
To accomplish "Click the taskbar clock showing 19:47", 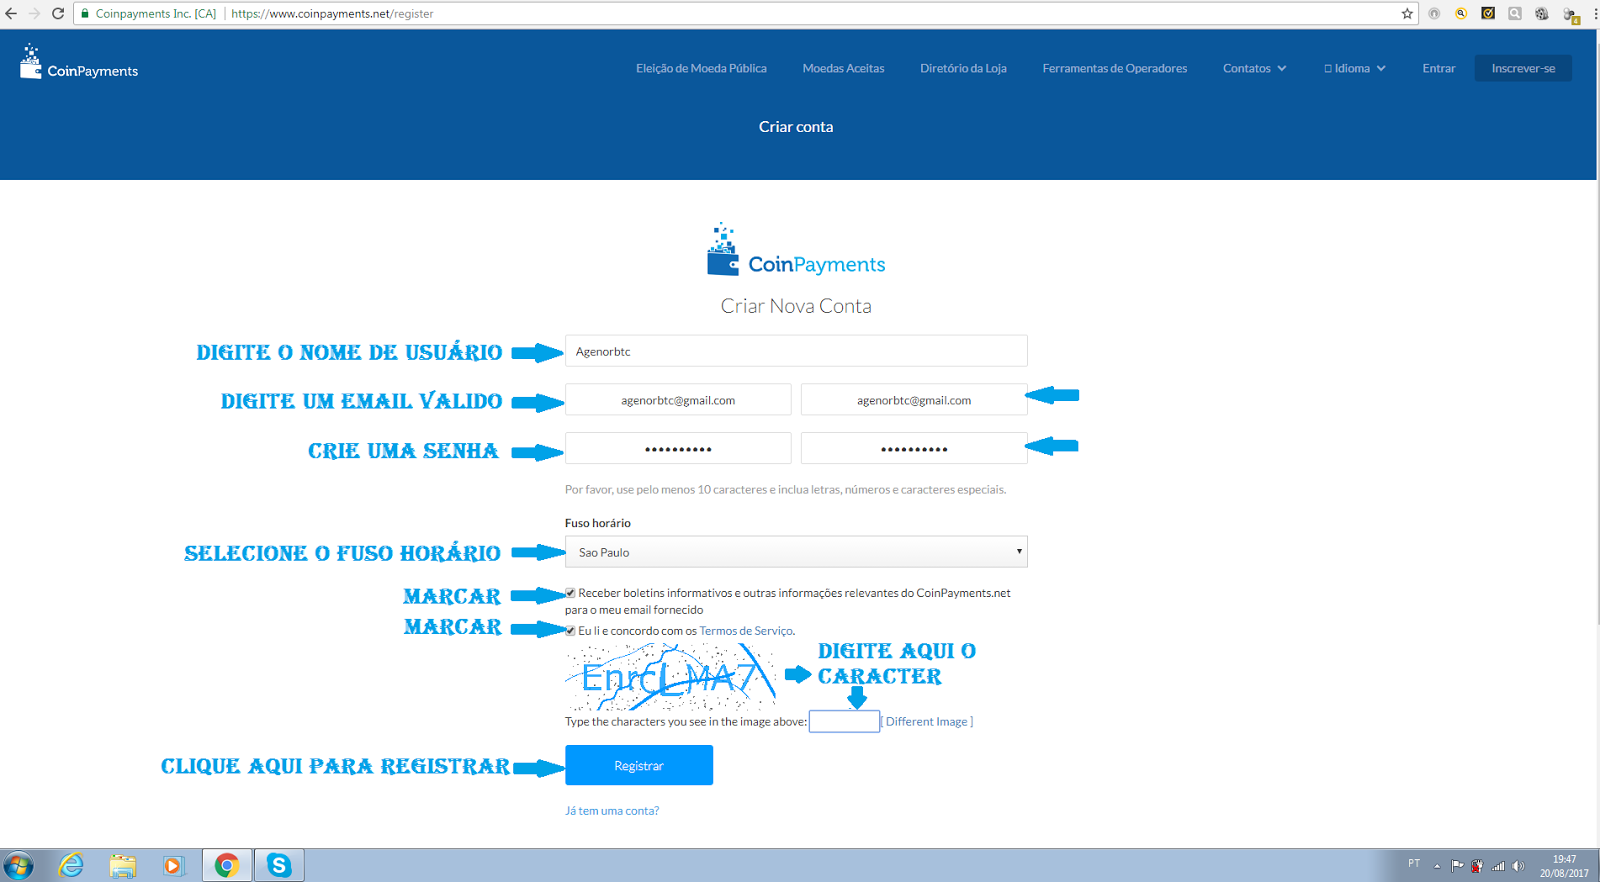I will tap(1564, 866).
